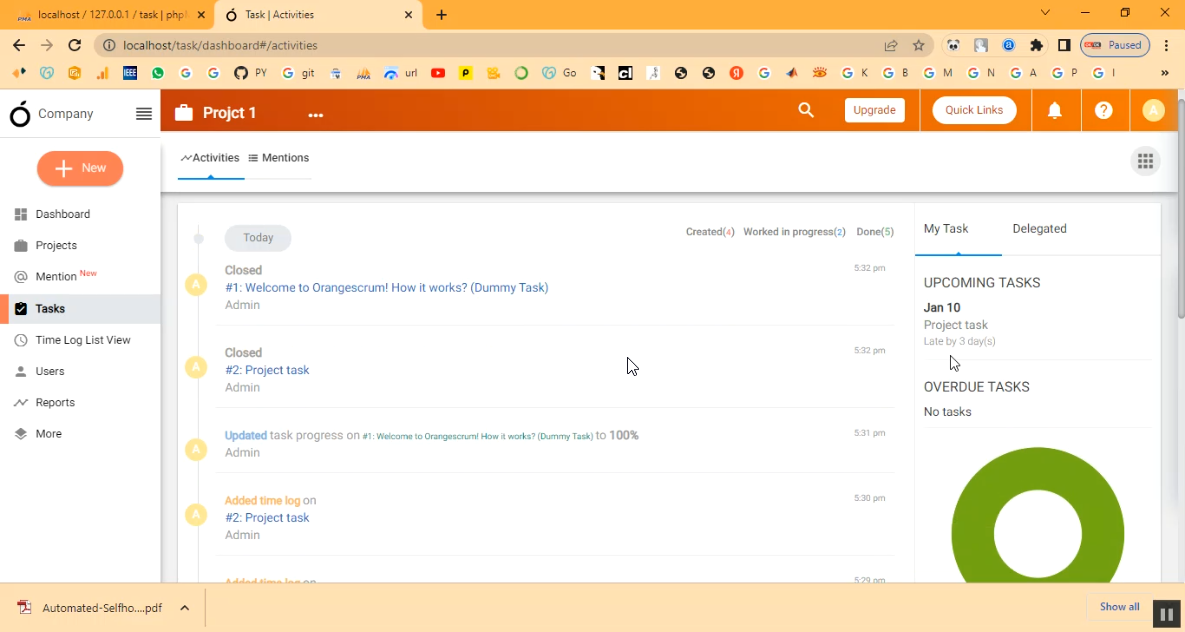Screen dimensions: 1185x632
Task: Open the user avatar profile menu
Action: [1153, 111]
